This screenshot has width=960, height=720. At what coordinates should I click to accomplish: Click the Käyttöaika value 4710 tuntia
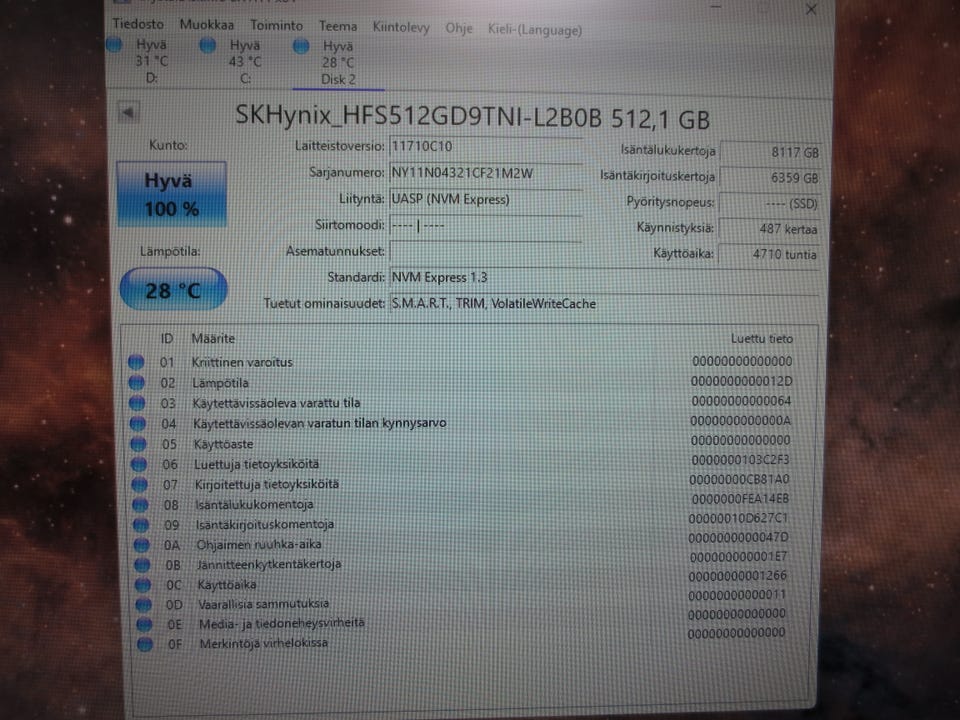[770, 254]
